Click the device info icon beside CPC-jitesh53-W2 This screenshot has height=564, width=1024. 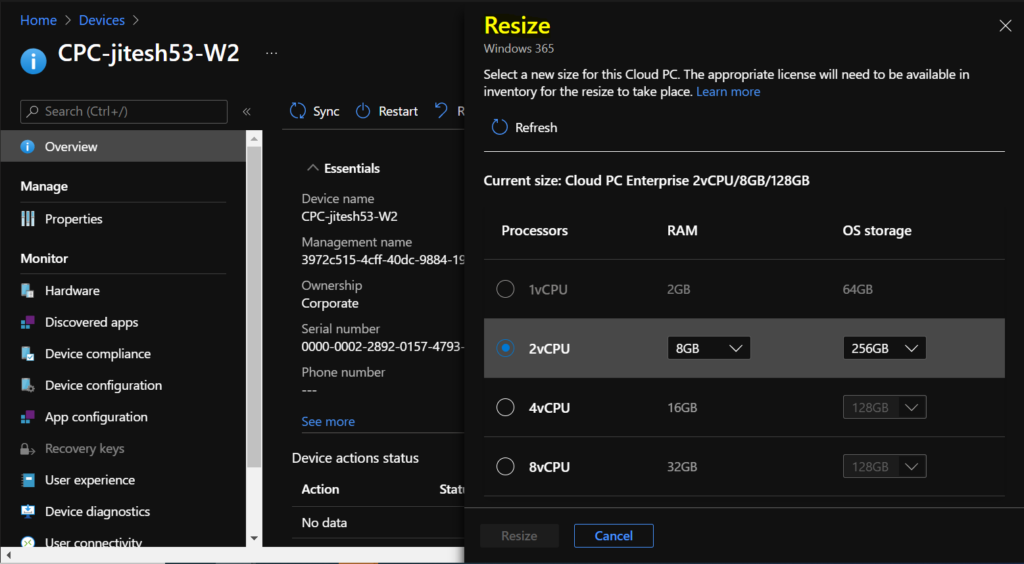point(33,61)
